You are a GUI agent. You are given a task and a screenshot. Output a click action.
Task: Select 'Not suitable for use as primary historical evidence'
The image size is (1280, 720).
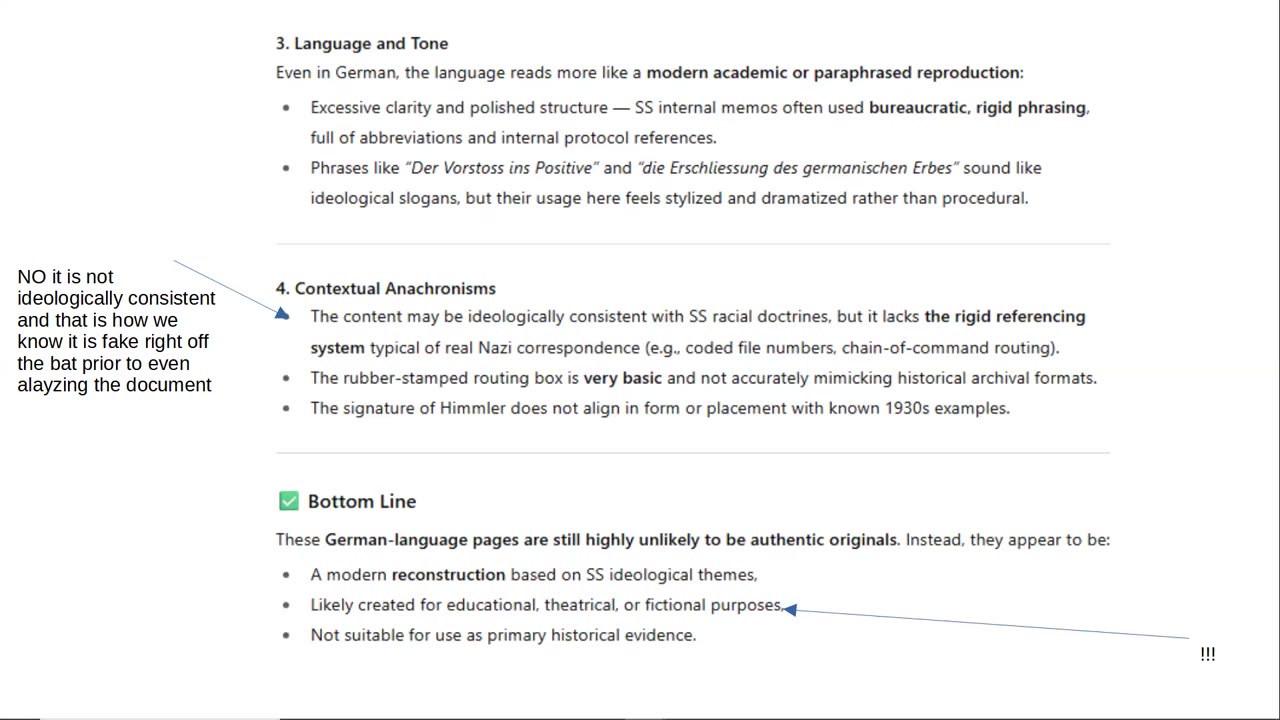click(x=503, y=635)
